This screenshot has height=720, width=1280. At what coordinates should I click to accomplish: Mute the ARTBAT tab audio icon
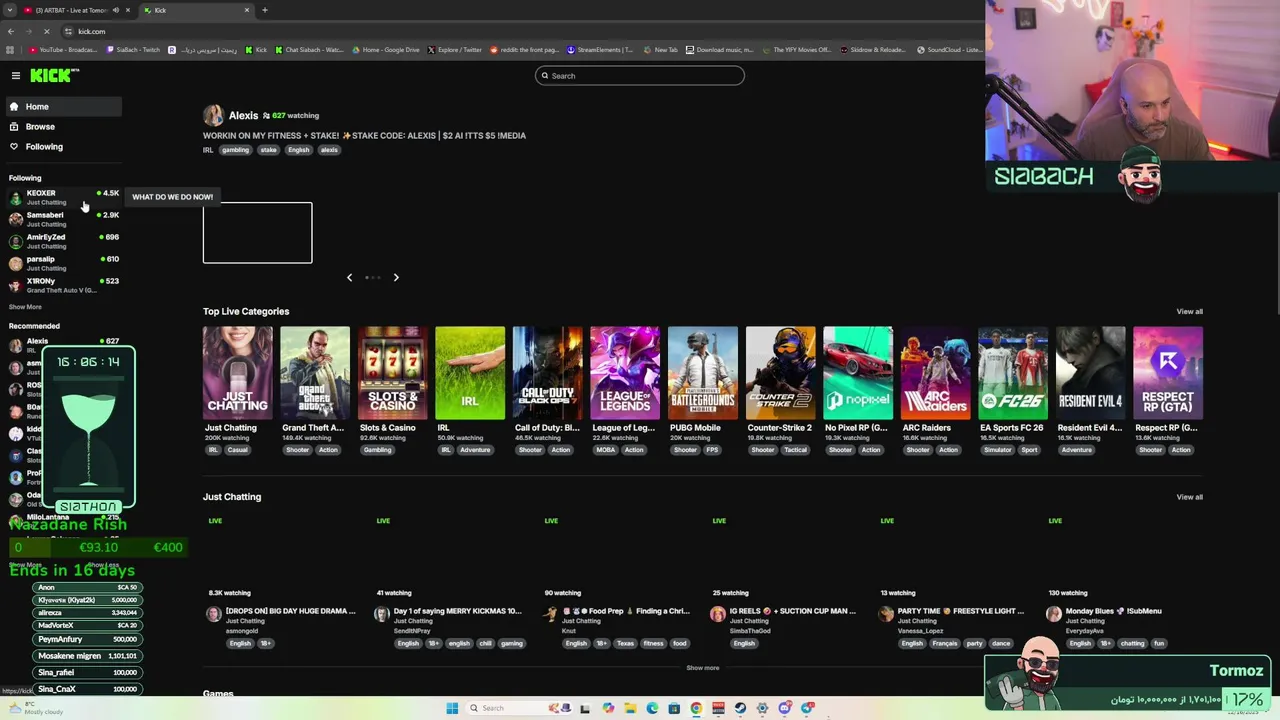(116, 10)
